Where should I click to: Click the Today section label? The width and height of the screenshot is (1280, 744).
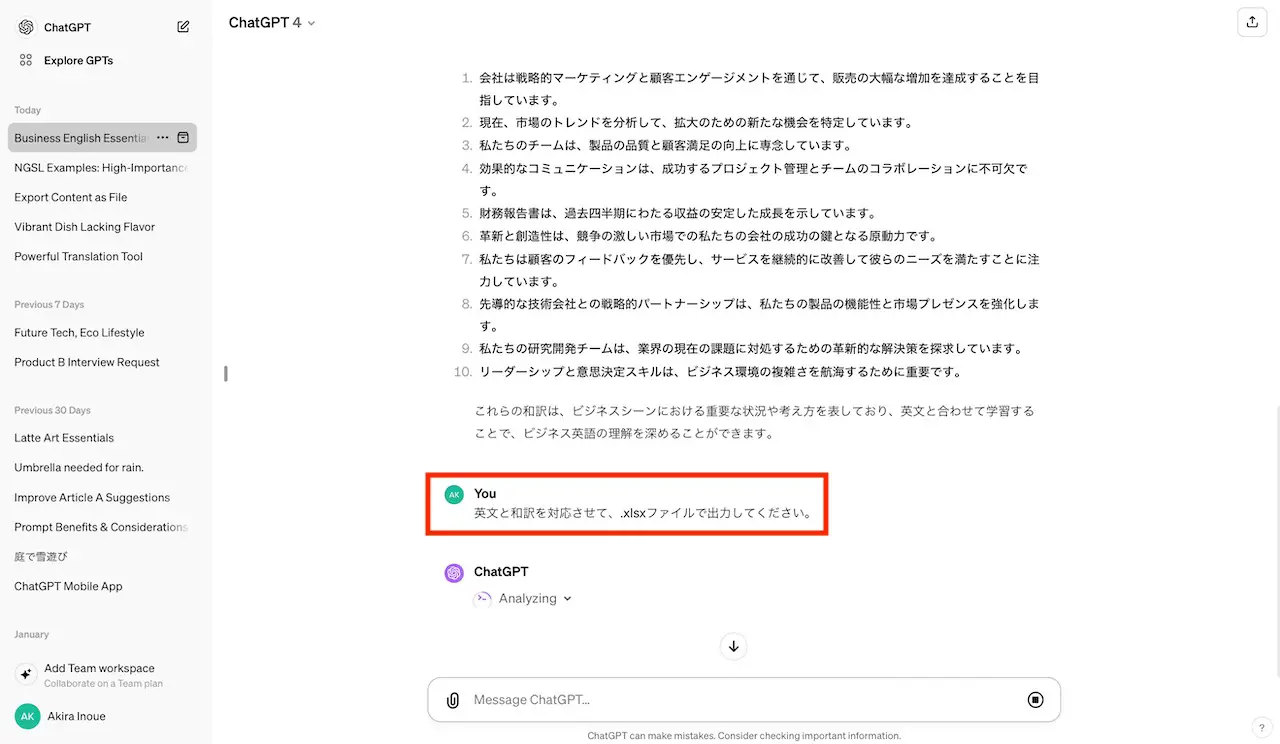pyautogui.click(x=28, y=110)
